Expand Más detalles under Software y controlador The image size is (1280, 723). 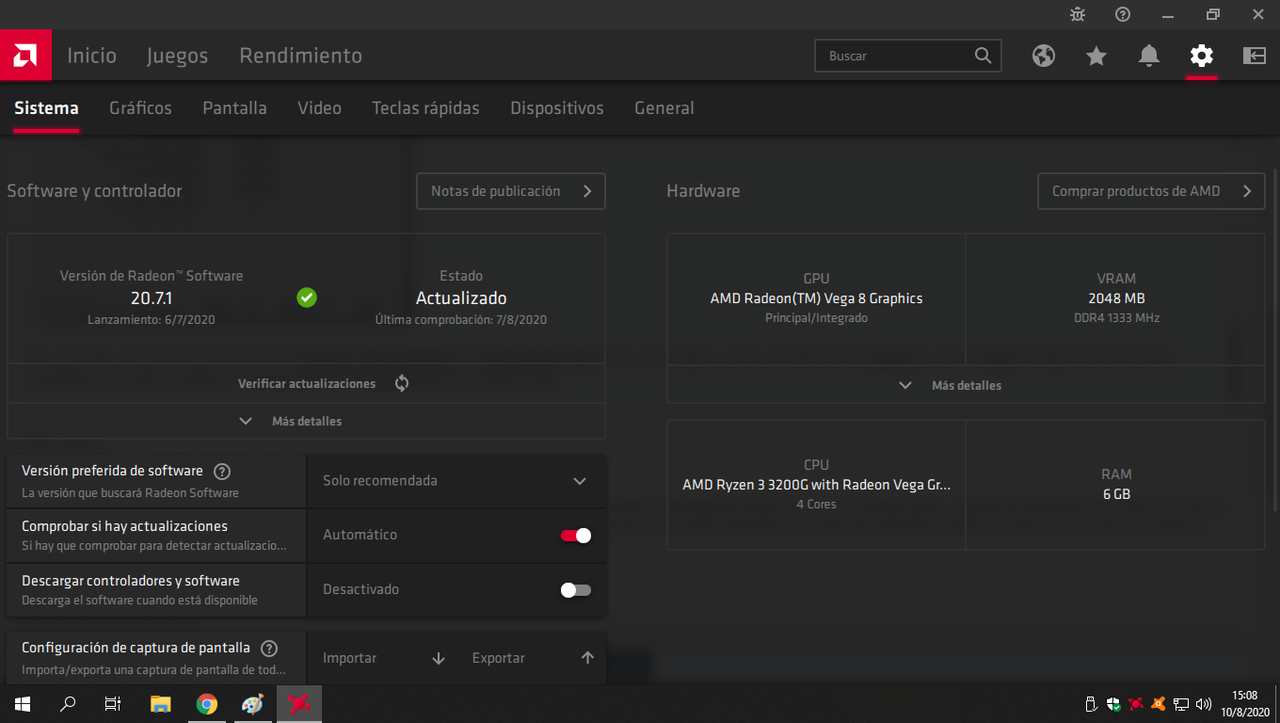tap(306, 421)
